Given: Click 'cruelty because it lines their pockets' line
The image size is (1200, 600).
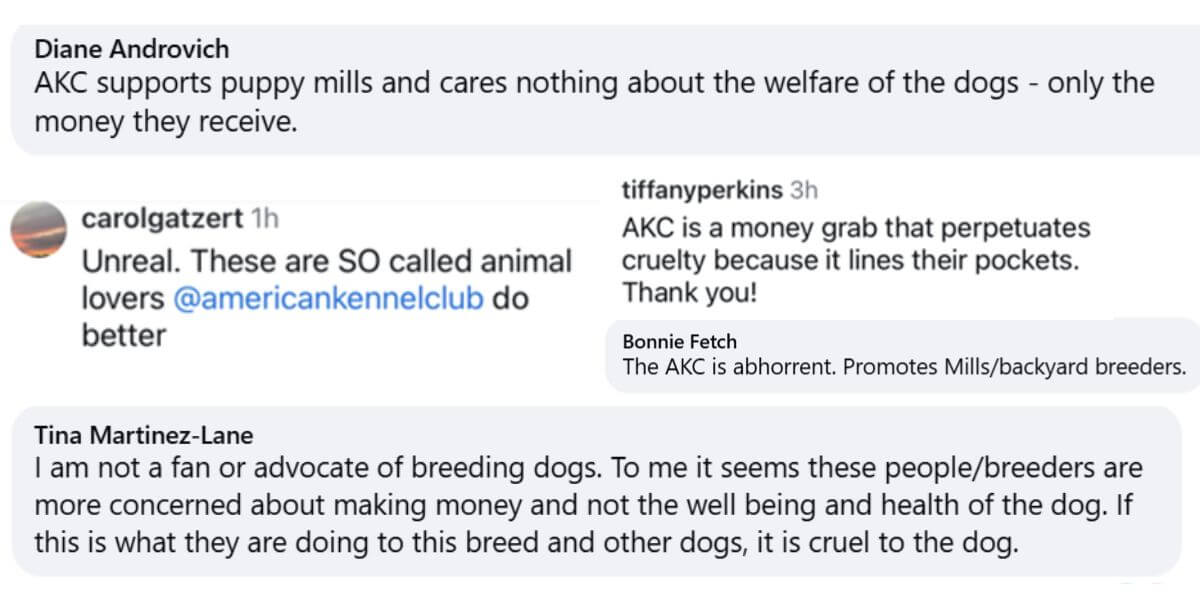Looking at the screenshot, I should 851,261.
